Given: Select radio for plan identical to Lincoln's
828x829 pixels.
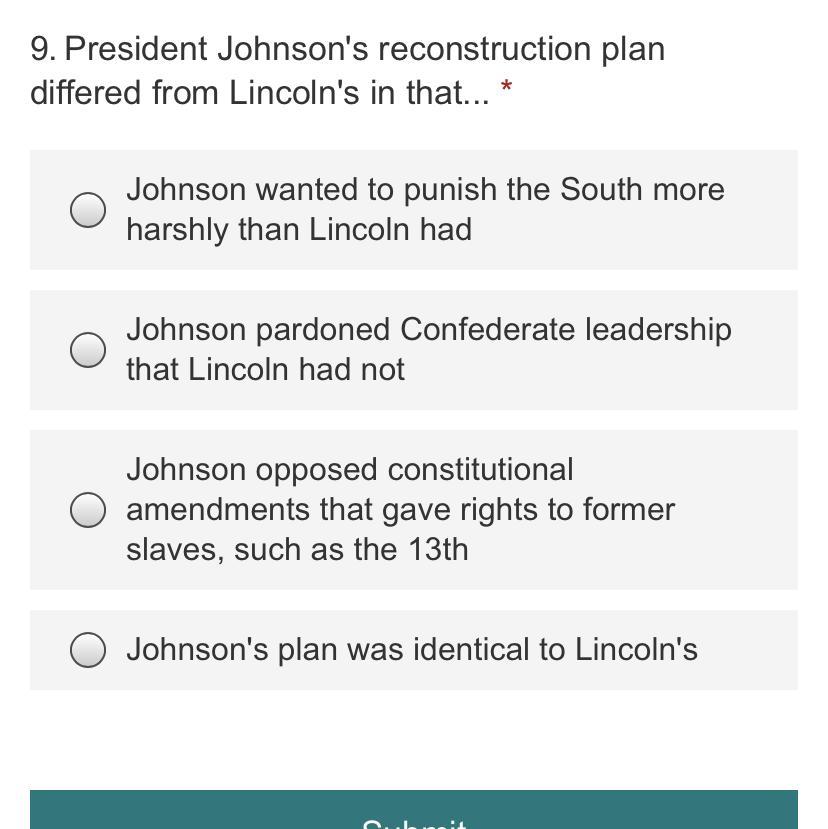Looking at the screenshot, I should (x=88, y=650).
